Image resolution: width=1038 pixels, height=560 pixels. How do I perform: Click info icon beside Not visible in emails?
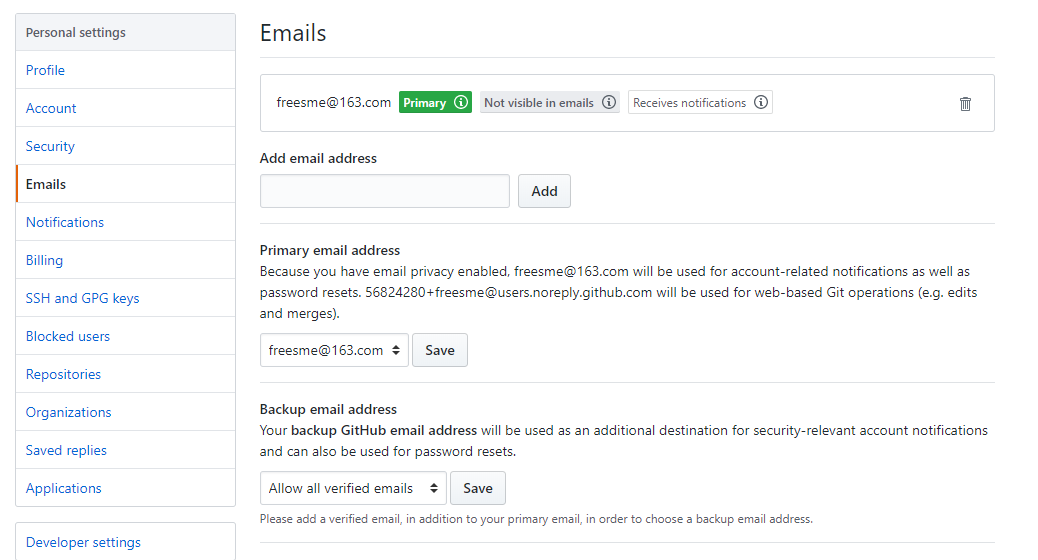click(609, 102)
